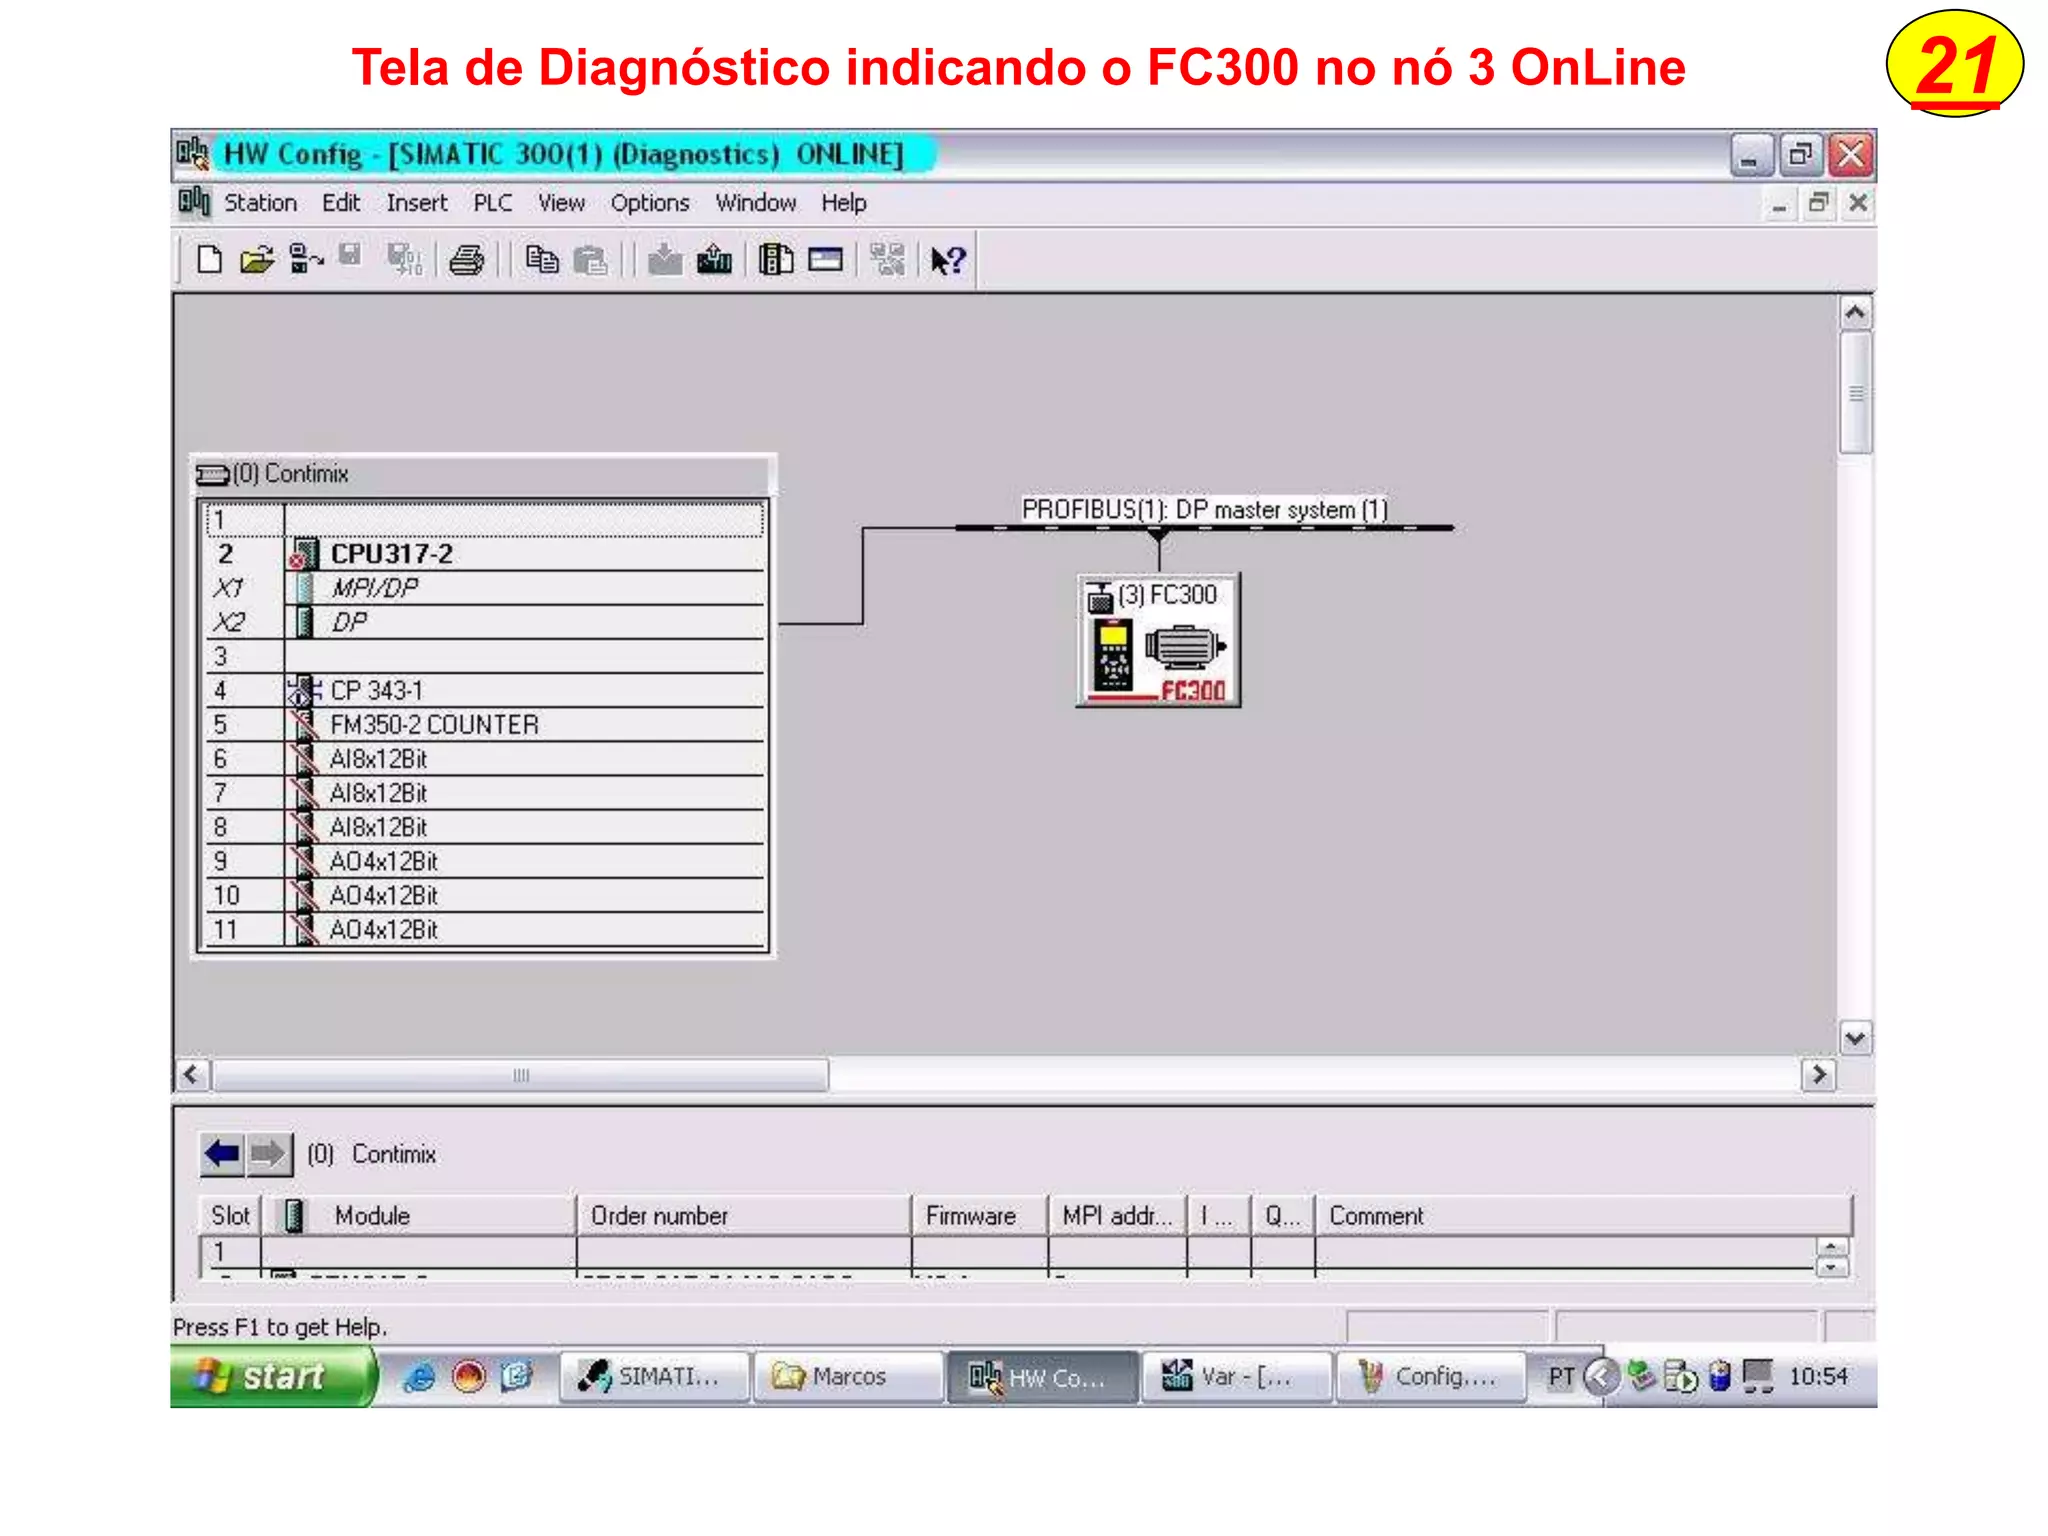This screenshot has height=1536, width=2048.
Task: Switch to SIMATI... taskbar window
Action: [x=654, y=1377]
